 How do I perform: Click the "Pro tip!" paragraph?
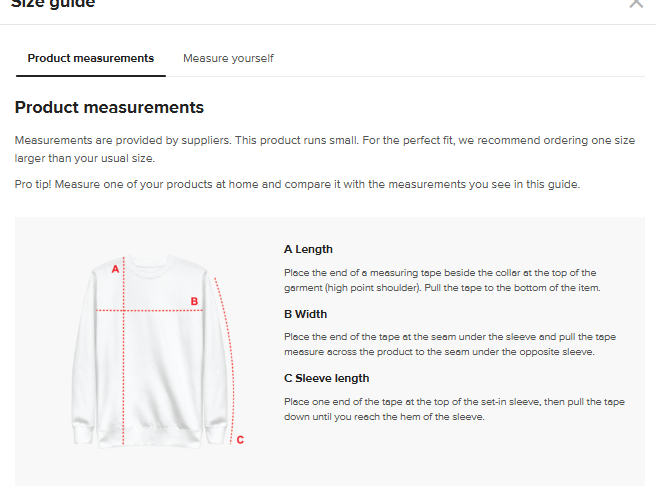tap(297, 184)
